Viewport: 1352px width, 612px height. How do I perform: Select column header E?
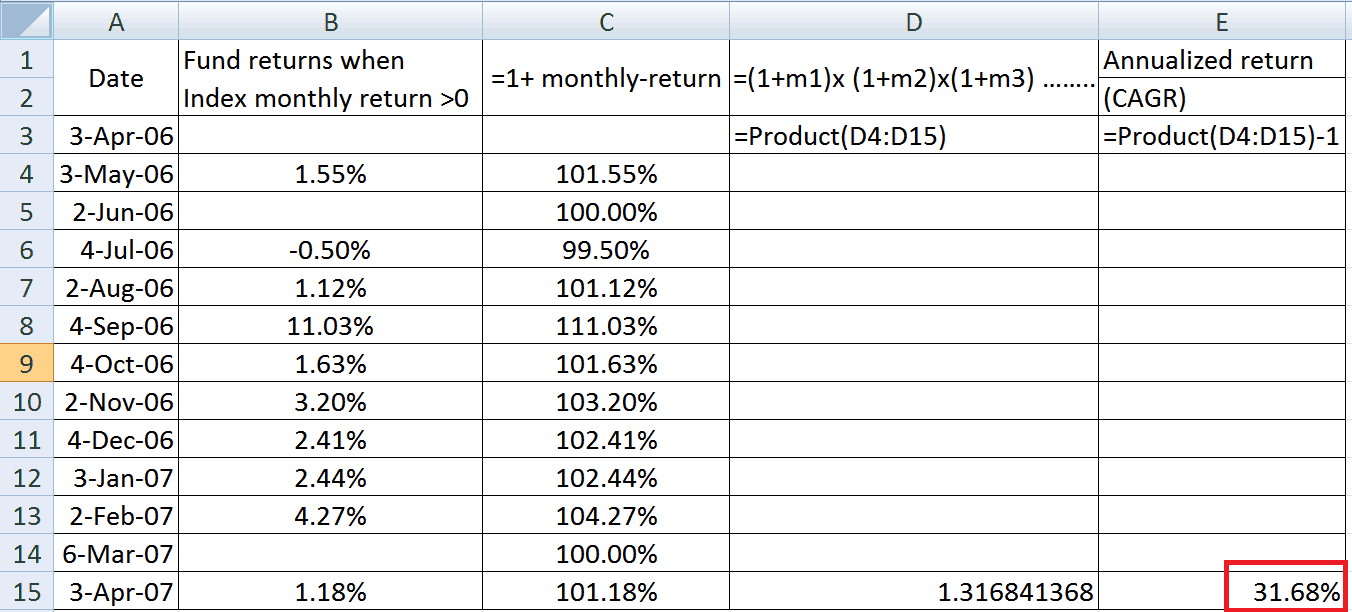tap(1221, 20)
